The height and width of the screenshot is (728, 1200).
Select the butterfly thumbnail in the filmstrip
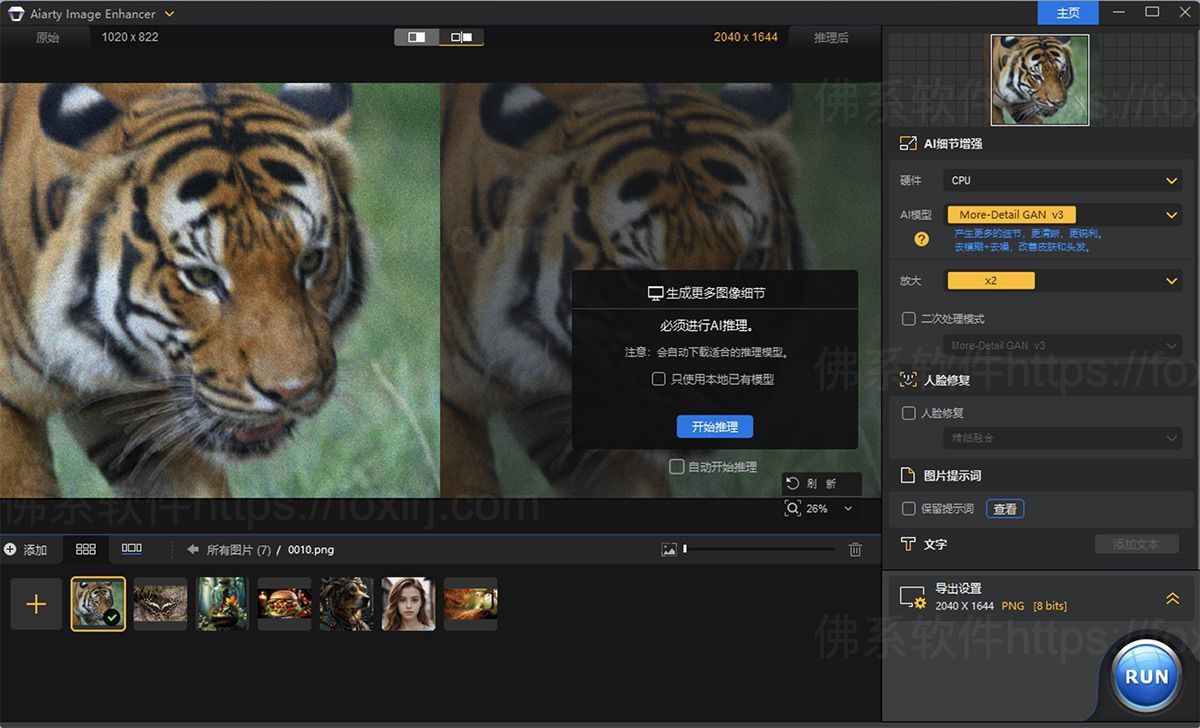tap(159, 603)
